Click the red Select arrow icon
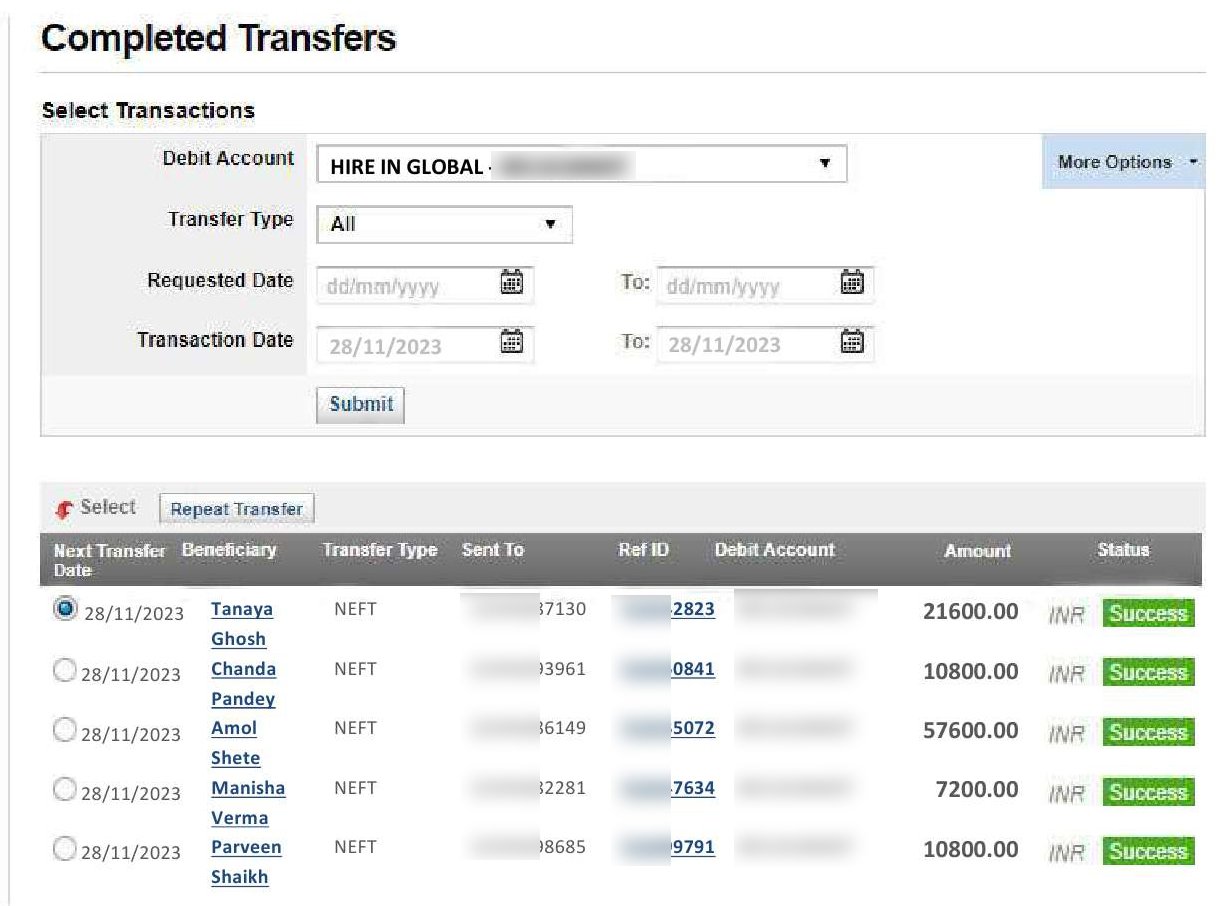This screenshot has height=906, width=1227. pyautogui.click(x=65, y=509)
